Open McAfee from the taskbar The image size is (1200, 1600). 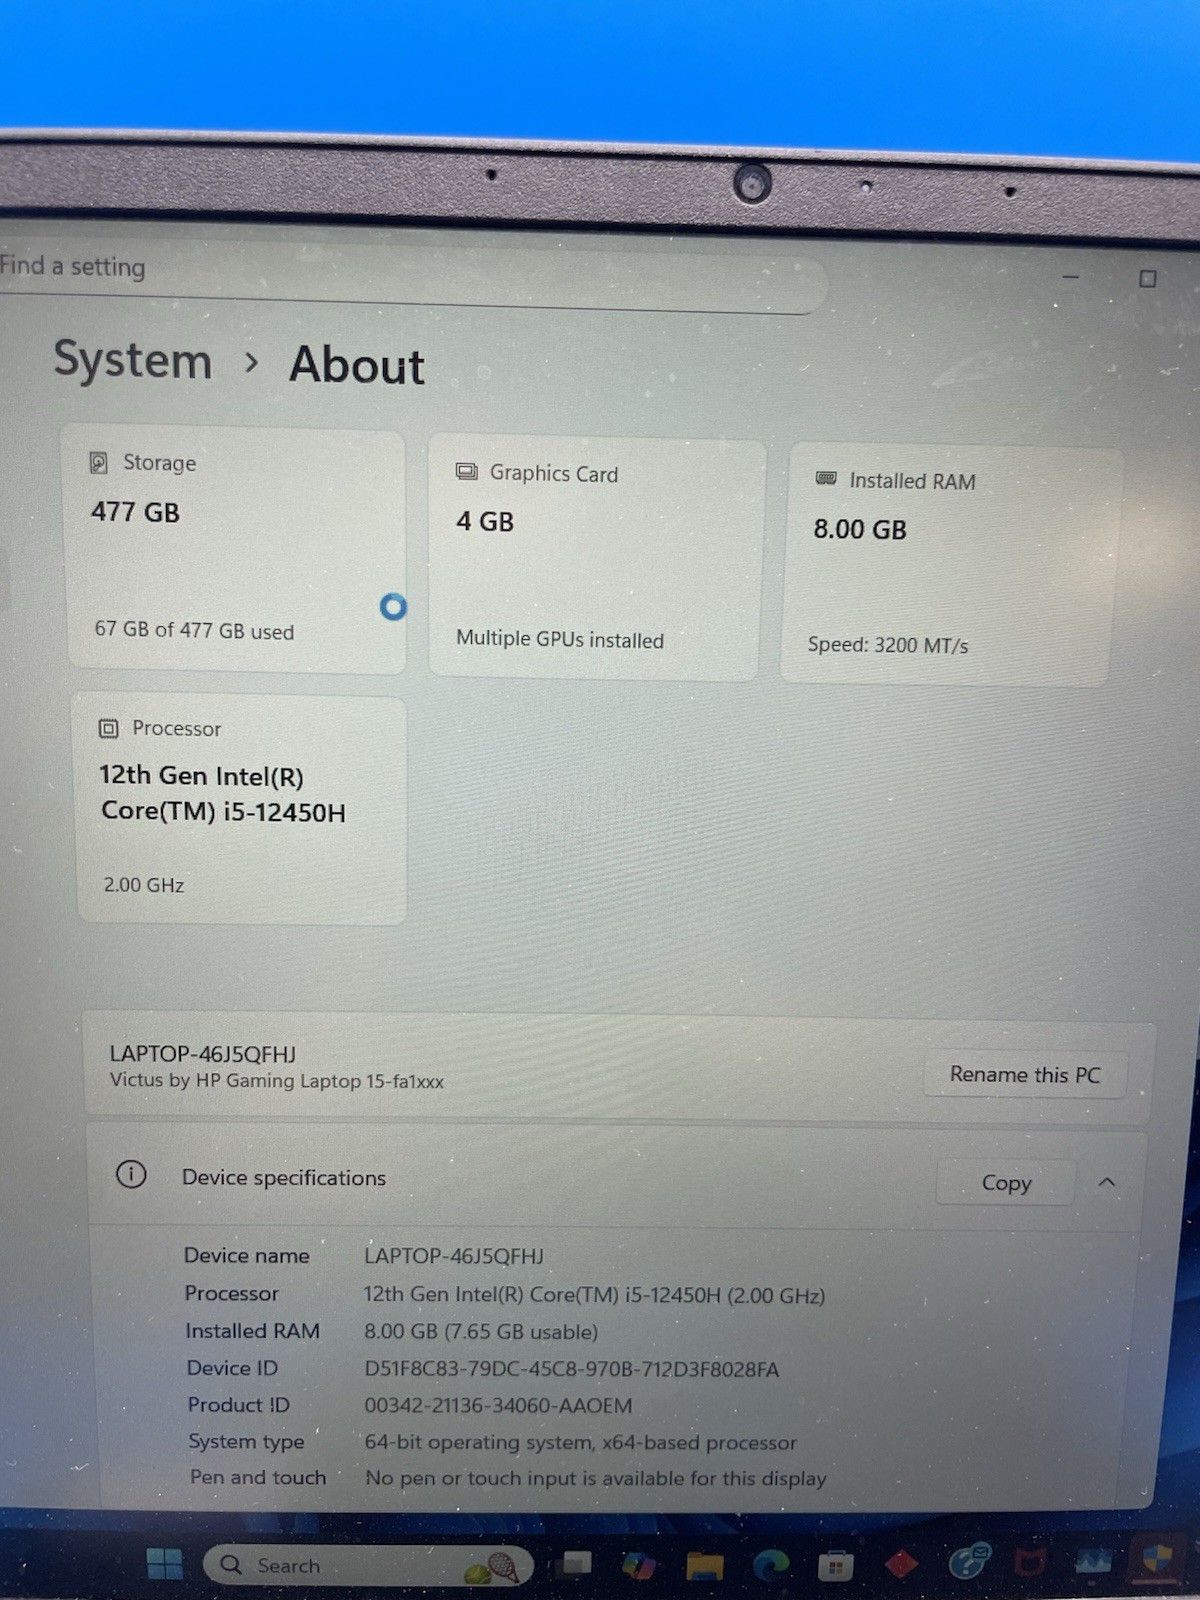point(1030,1561)
